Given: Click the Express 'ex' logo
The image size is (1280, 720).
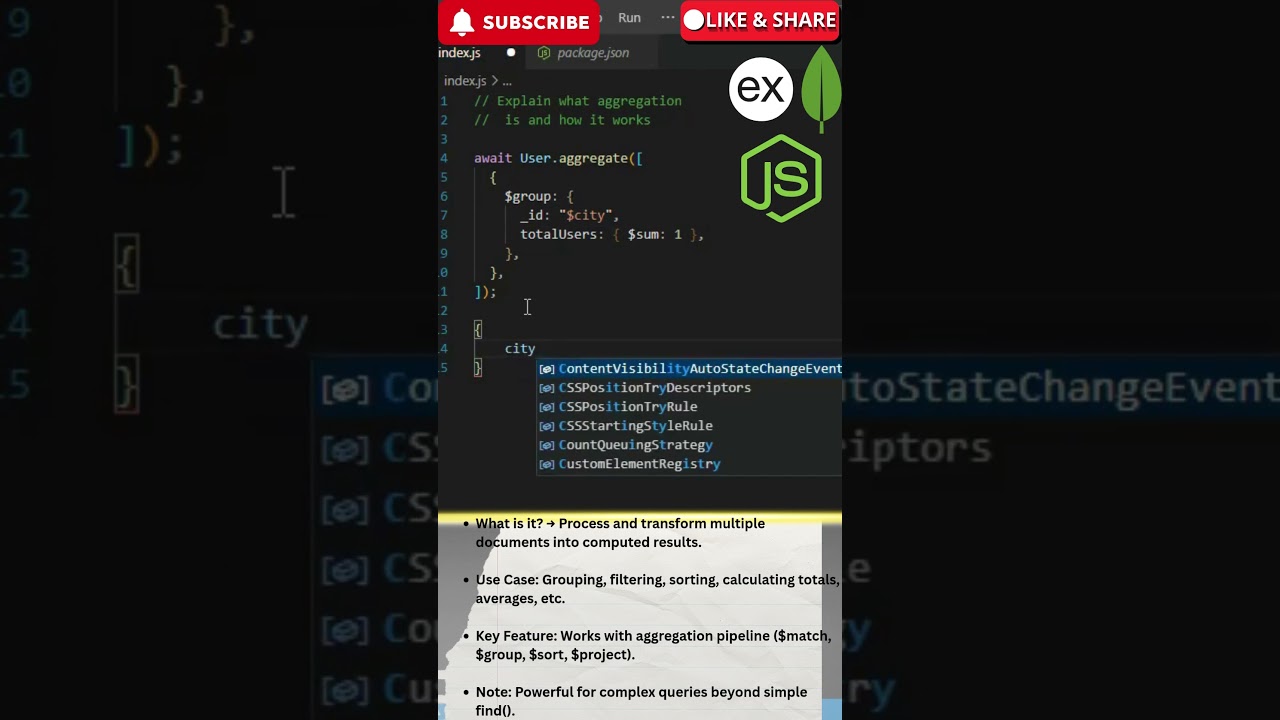Looking at the screenshot, I should [761, 89].
